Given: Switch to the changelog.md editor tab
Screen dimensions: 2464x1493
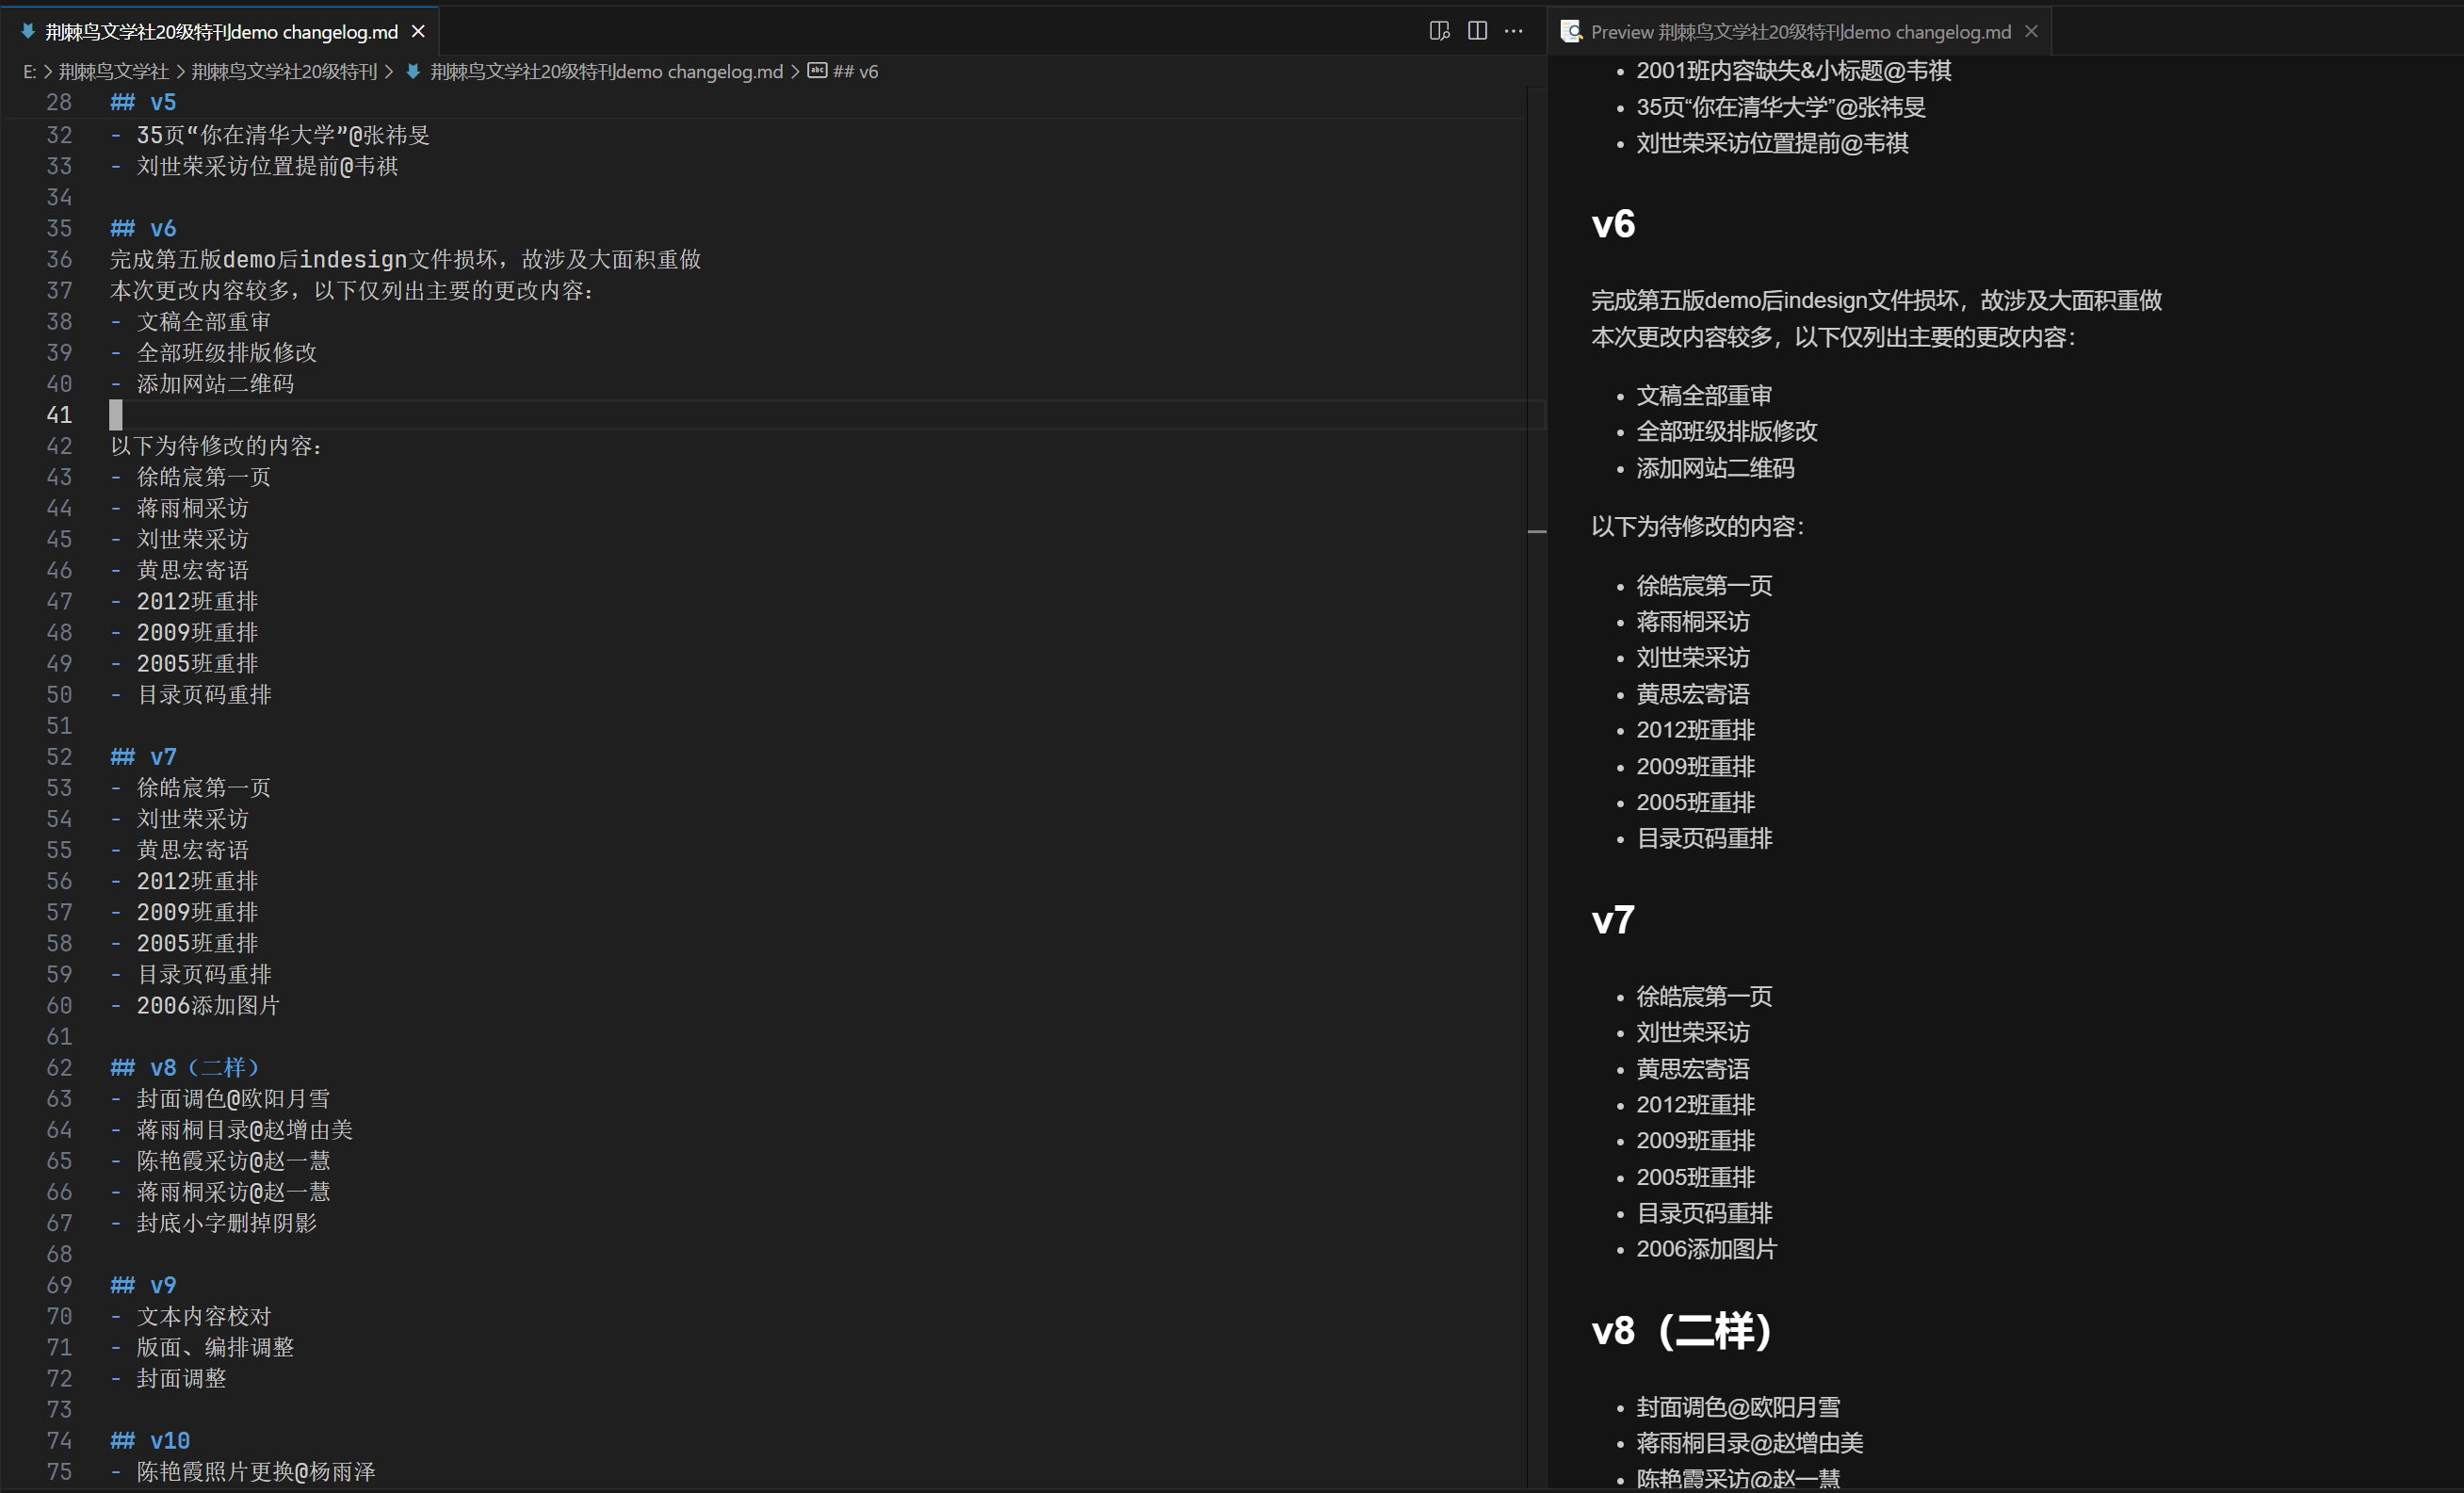Looking at the screenshot, I should pos(220,32).
